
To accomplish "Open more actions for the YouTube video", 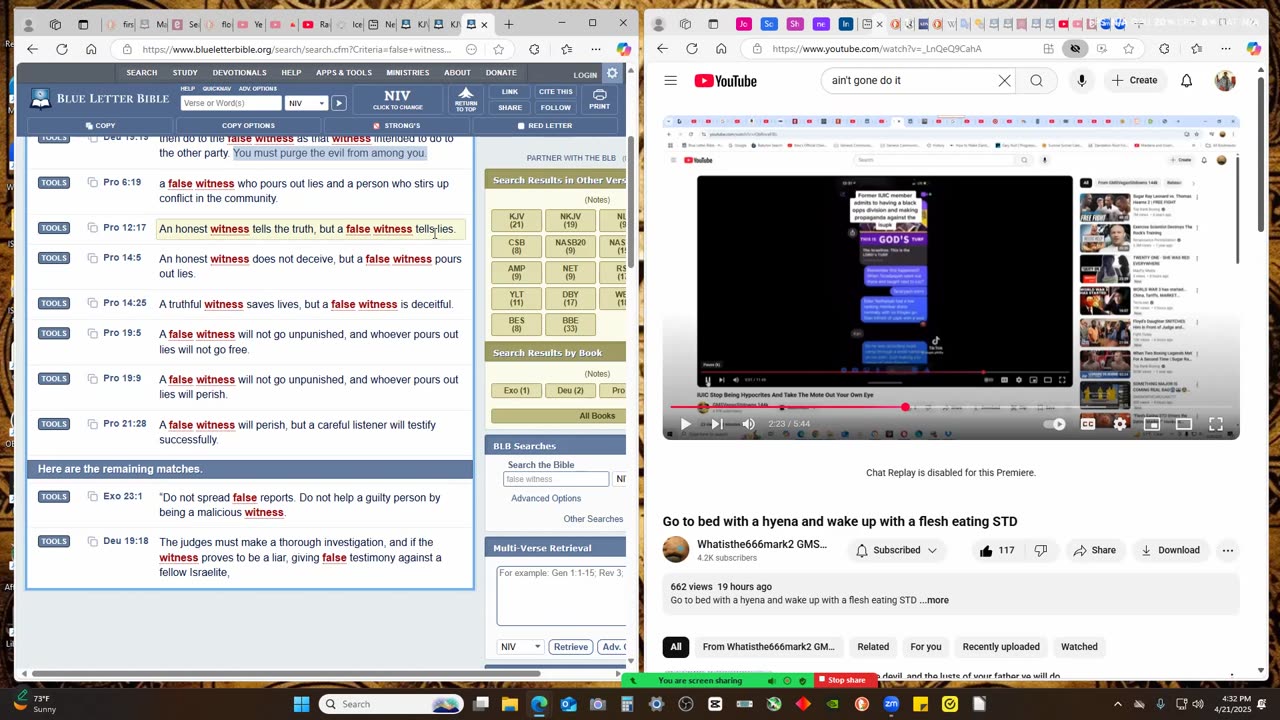I will click(x=1228, y=550).
